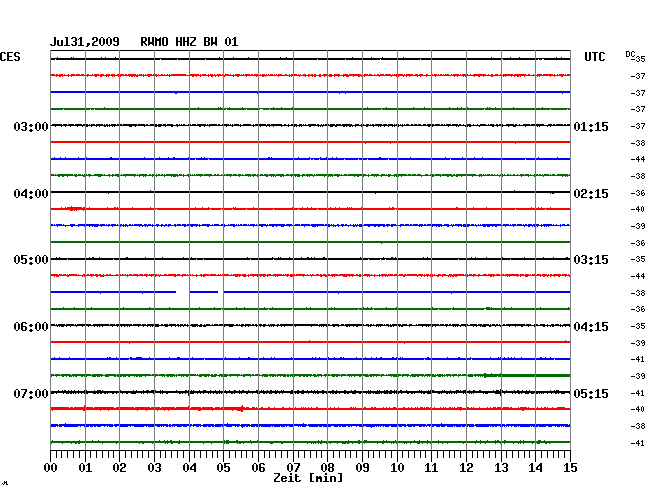This screenshot has height=494, width=650.
Task: Click the 06:00 local time label
Action: (x=31, y=327)
